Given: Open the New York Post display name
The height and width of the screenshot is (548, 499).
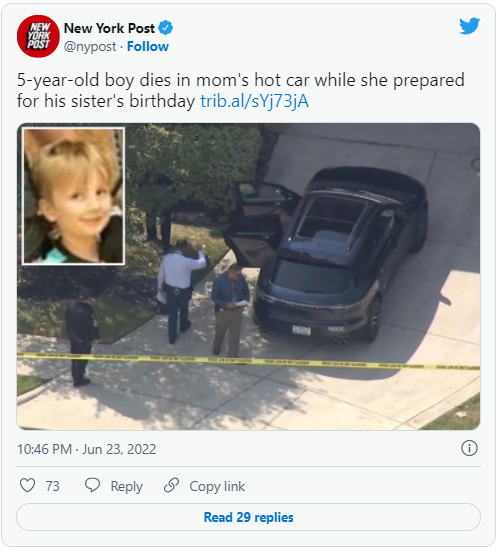Looking at the screenshot, I should (109, 28).
